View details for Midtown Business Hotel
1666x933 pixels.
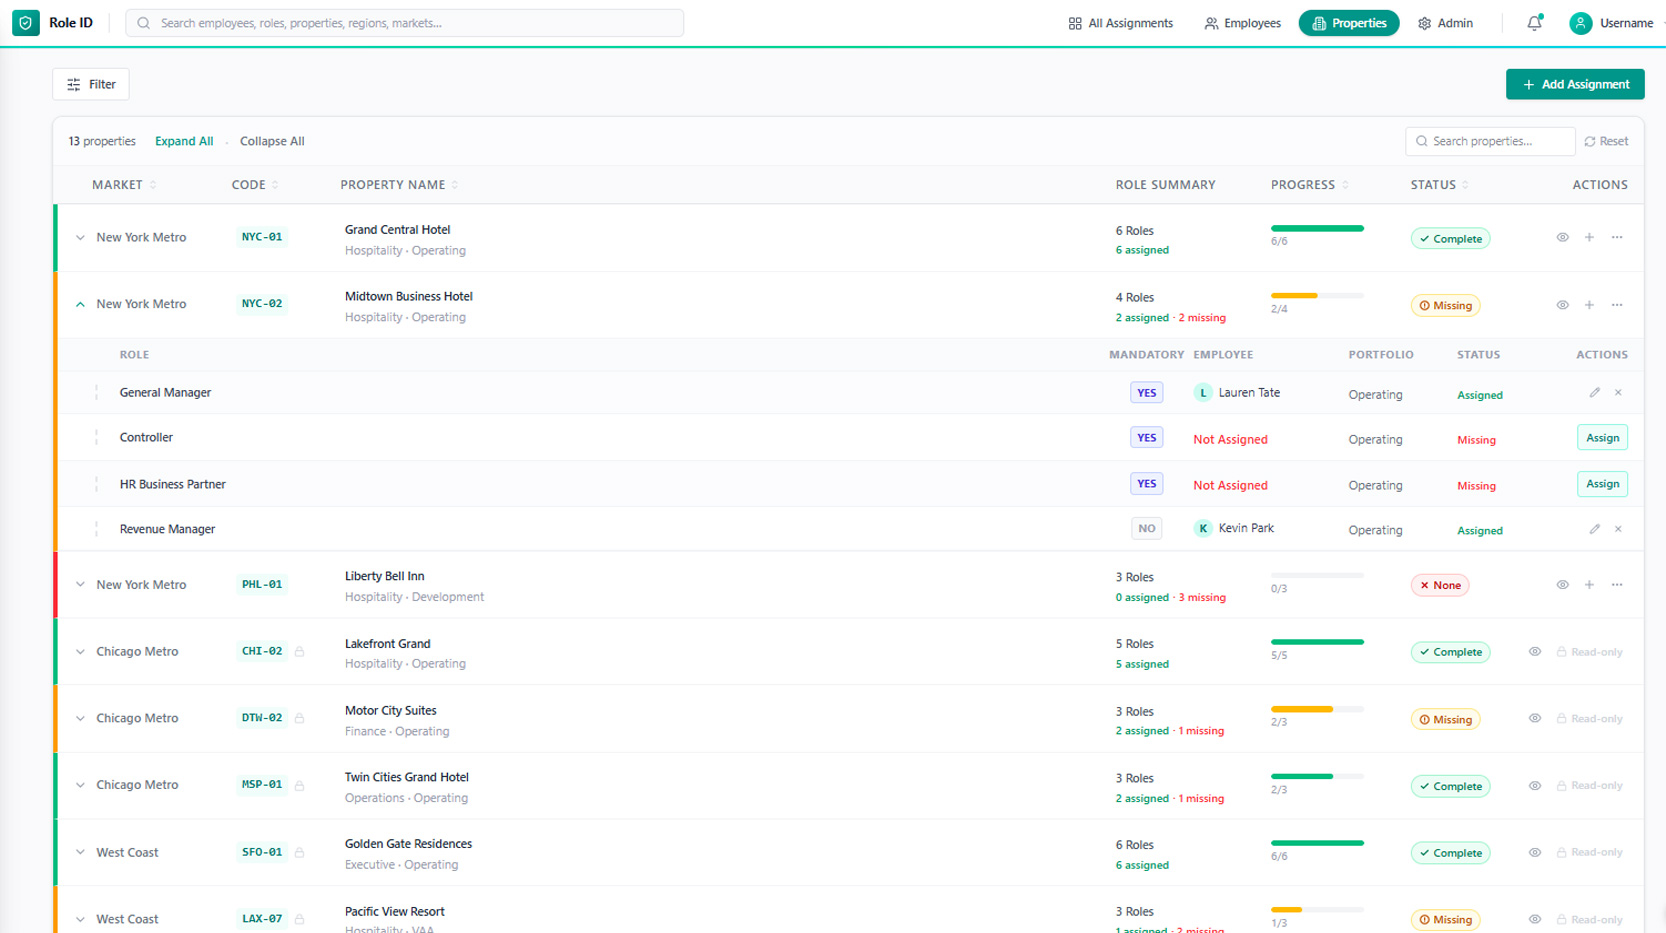(1562, 305)
